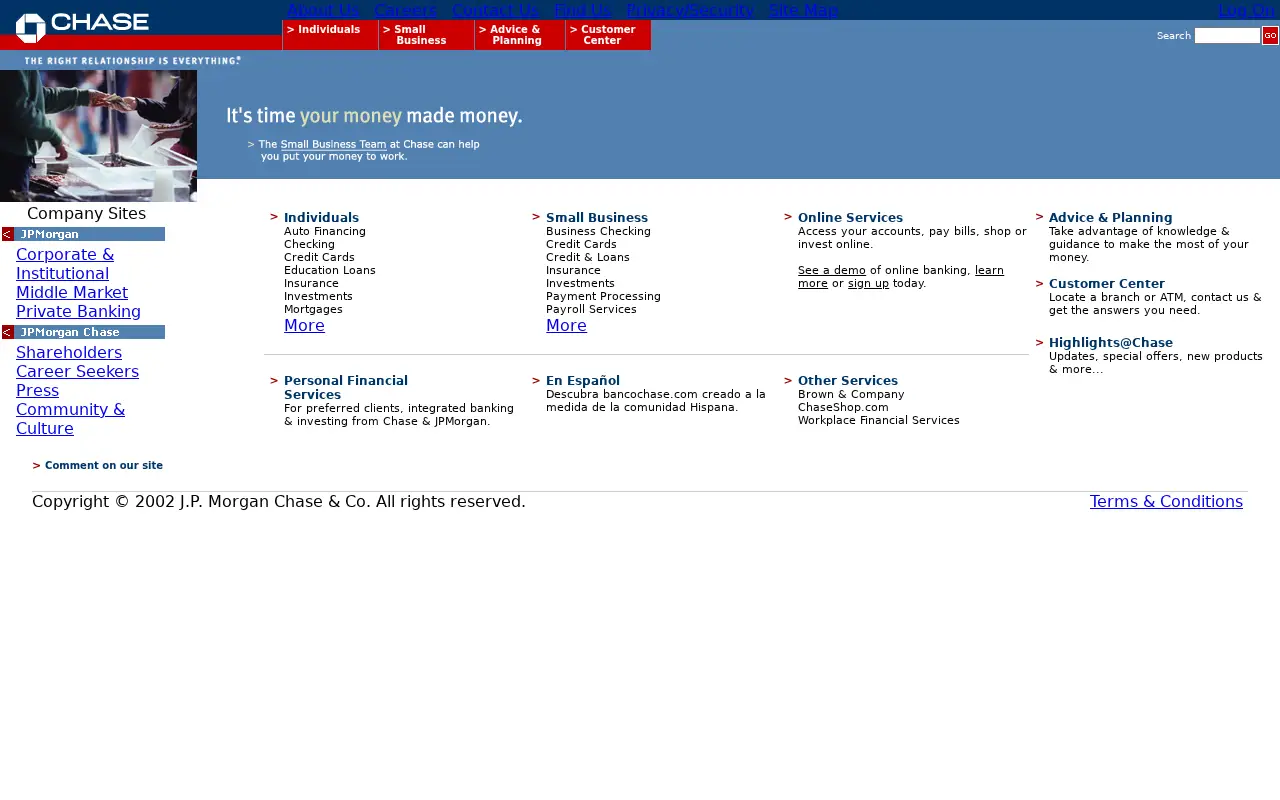Click the See a demo link
The image size is (1280, 800).
[x=832, y=271]
